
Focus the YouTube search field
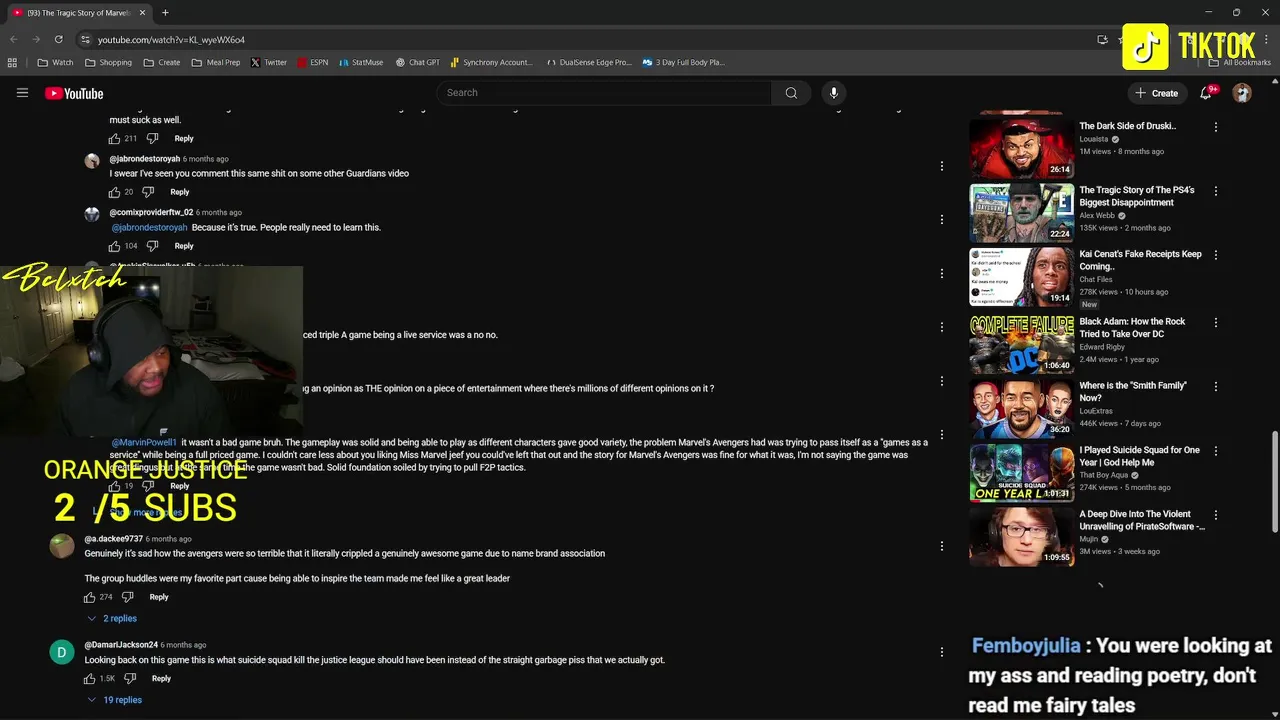pyautogui.click(x=604, y=93)
